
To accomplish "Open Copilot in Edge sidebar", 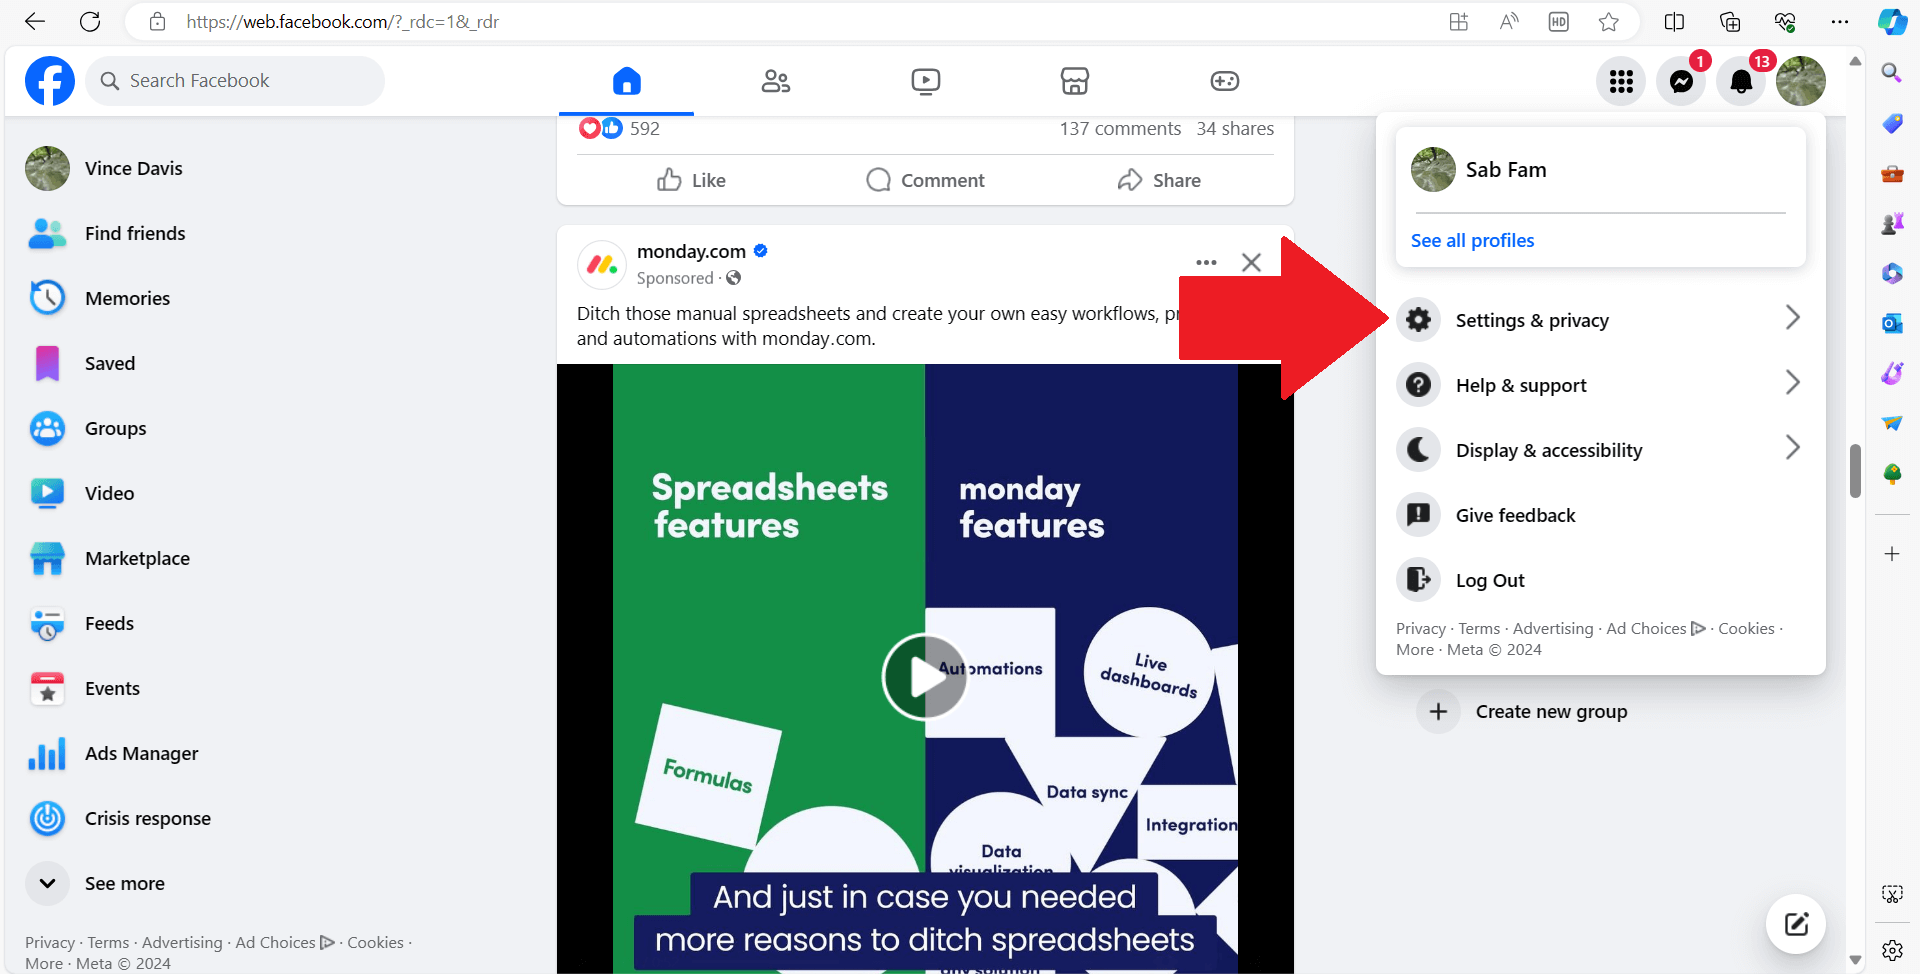I will coord(1892,22).
